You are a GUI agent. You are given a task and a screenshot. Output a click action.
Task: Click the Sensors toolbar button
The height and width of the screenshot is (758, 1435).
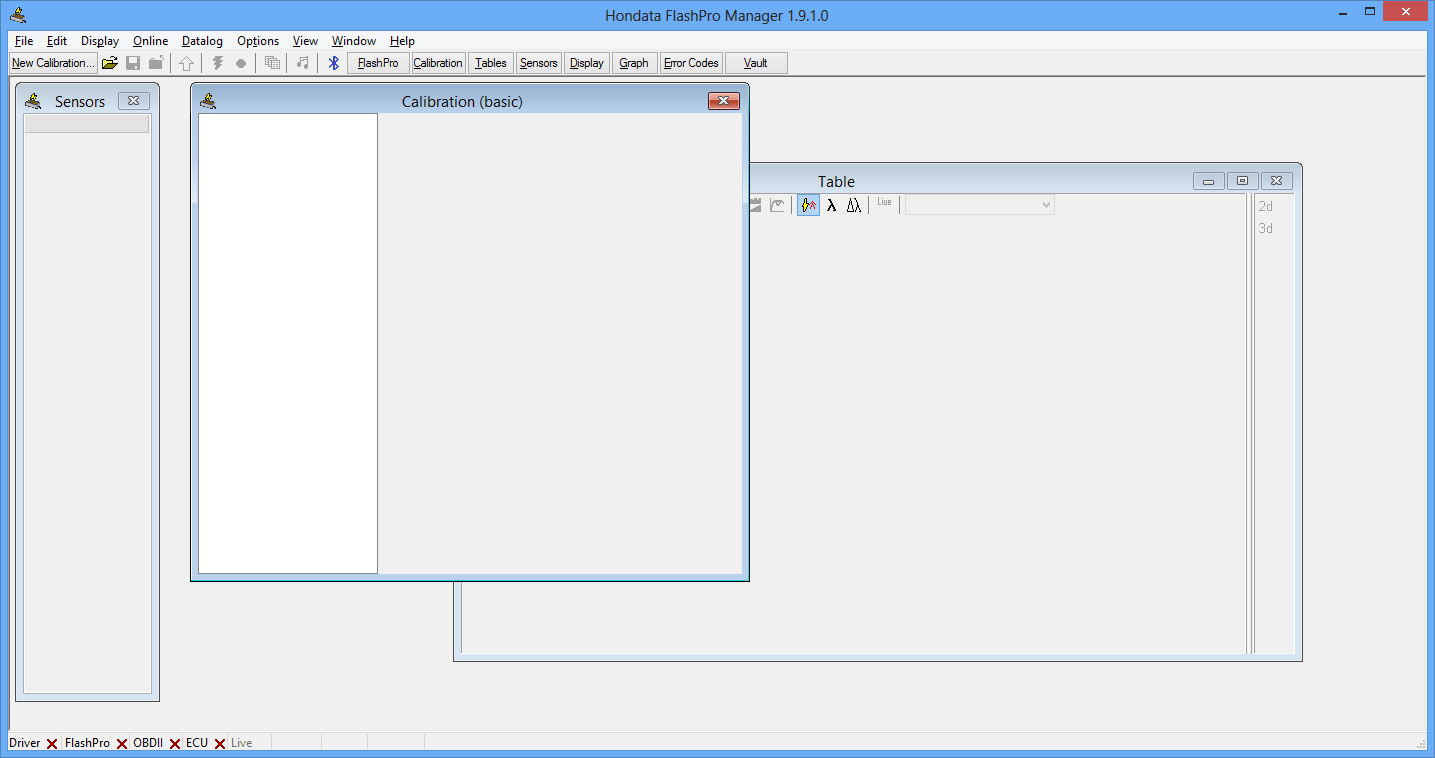click(538, 63)
